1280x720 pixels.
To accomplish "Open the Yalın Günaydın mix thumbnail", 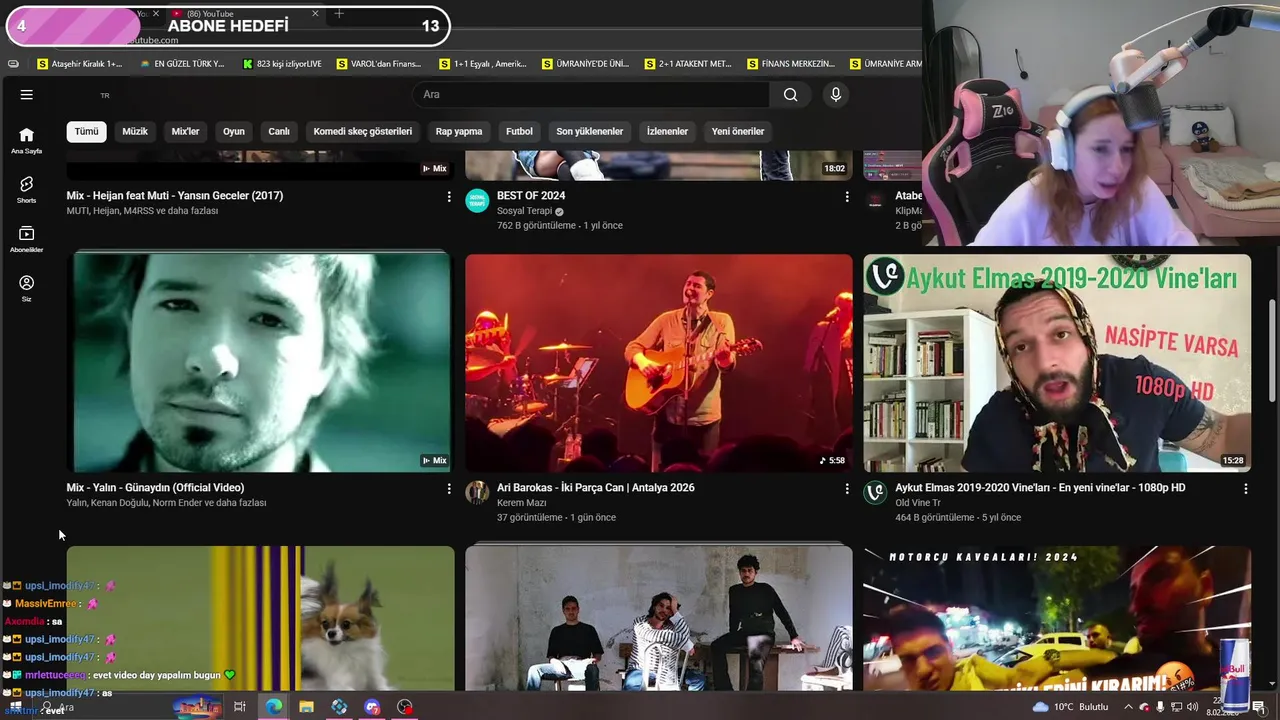I will click(260, 362).
